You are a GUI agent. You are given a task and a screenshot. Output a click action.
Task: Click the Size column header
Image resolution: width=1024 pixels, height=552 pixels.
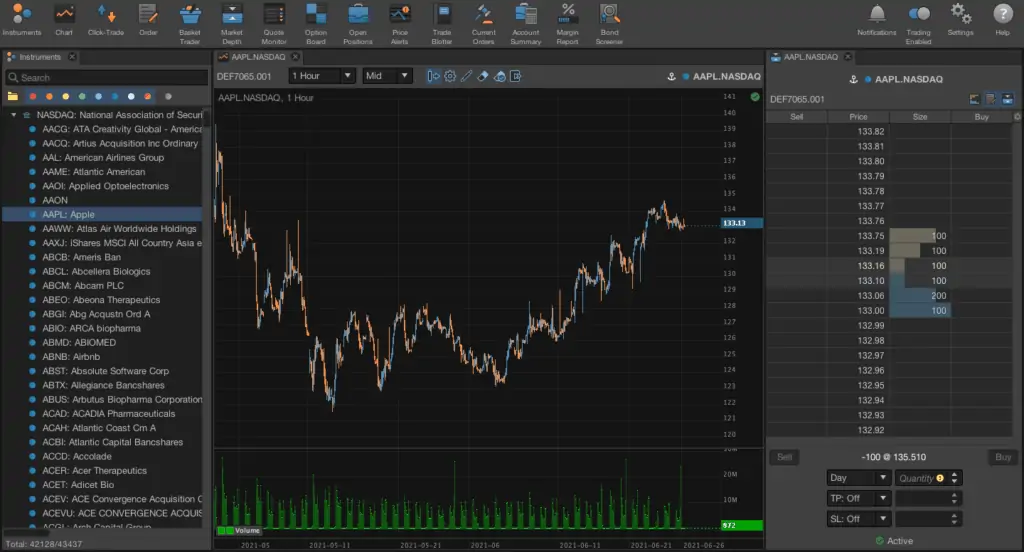[920, 117]
